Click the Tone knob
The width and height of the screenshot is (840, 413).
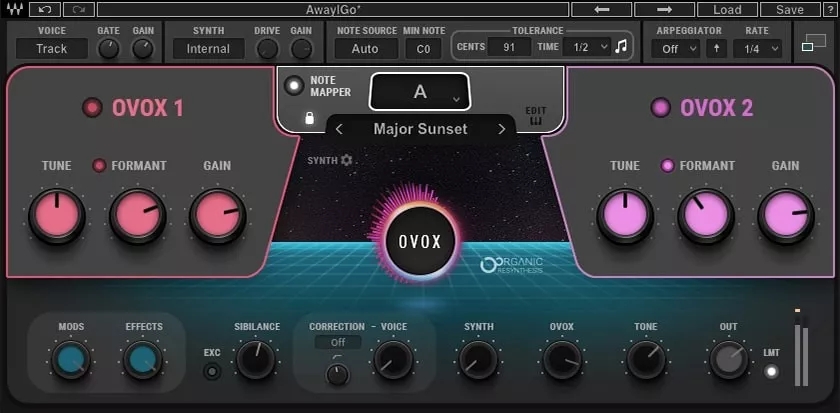646,360
